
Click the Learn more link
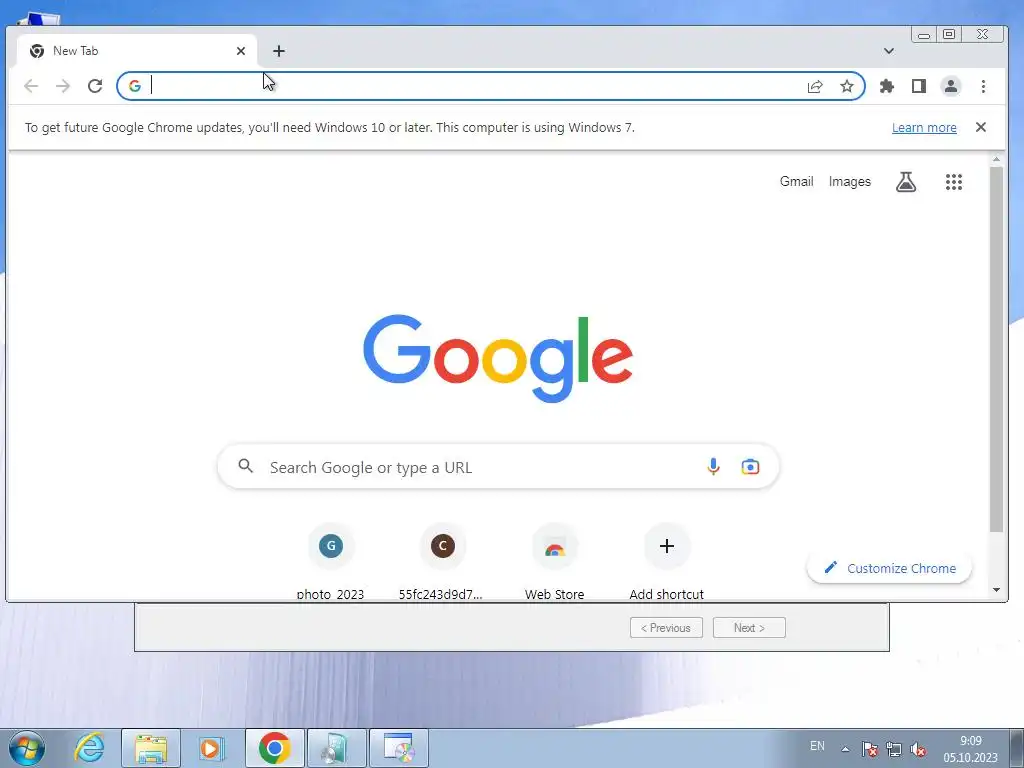click(x=924, y=127)
